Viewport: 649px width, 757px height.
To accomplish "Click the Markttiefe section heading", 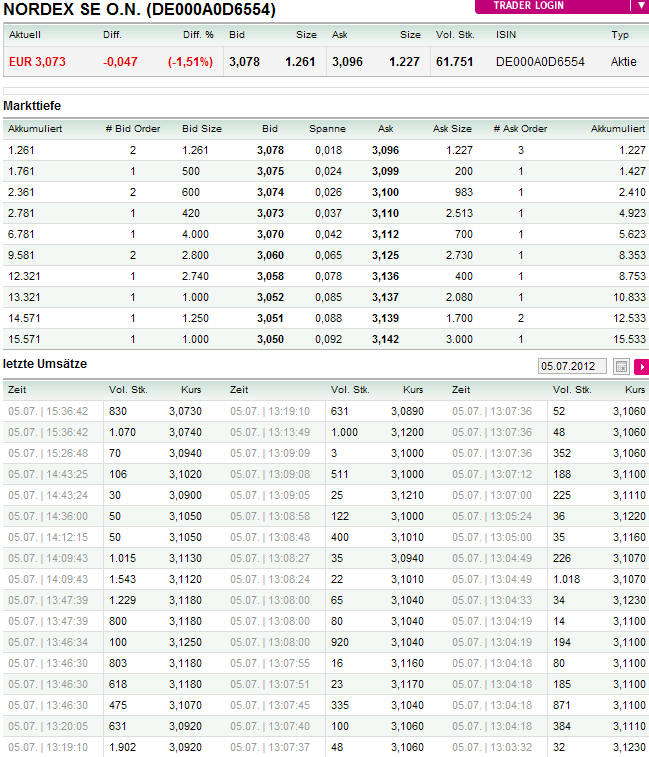I will [x=32, y=106].
